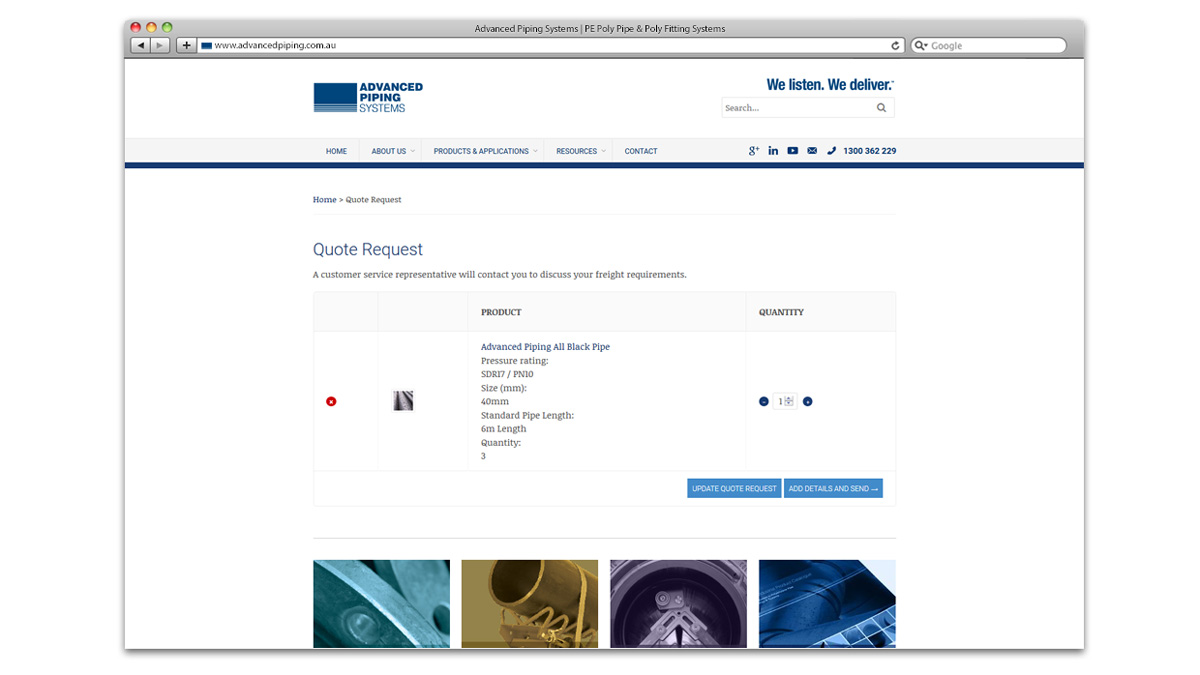Open the Advanced Piping All Black Pipe link
The height and width of the screenshot is (675, 1200).
[x=545, y=347]
